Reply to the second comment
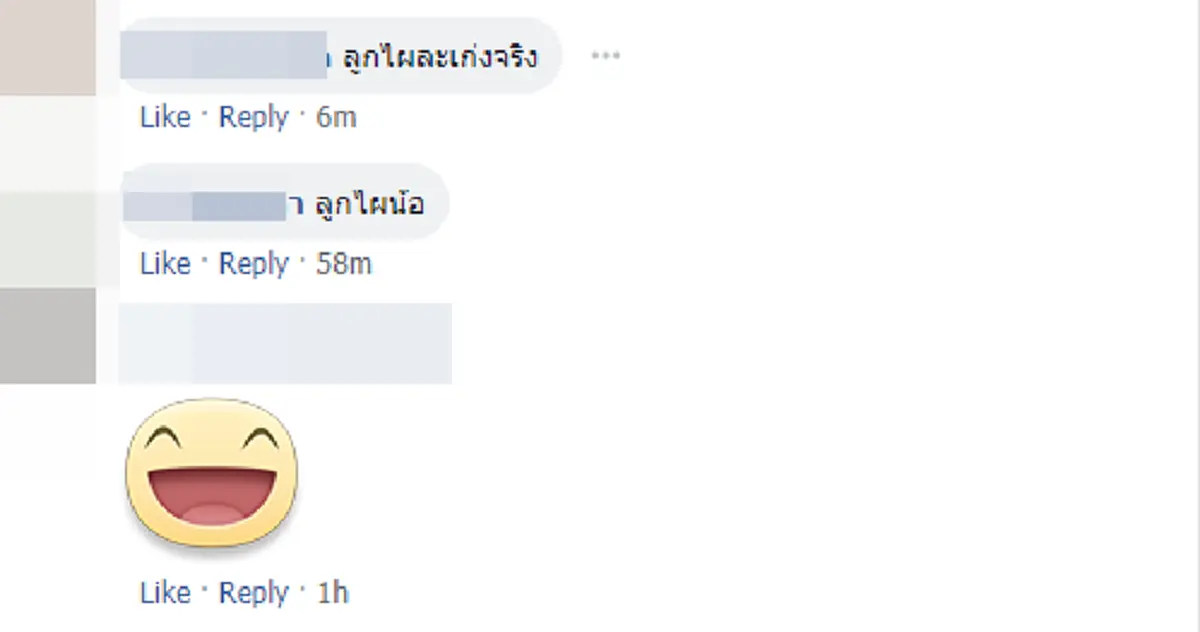 [253, 264]
